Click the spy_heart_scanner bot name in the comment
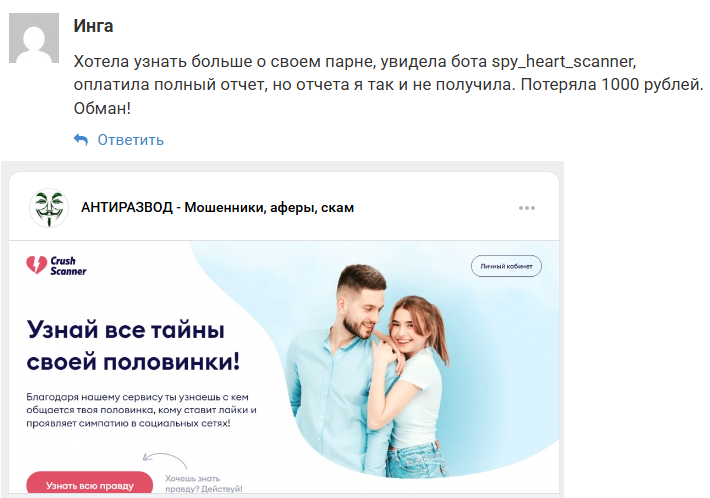 [x=563, y=61]
